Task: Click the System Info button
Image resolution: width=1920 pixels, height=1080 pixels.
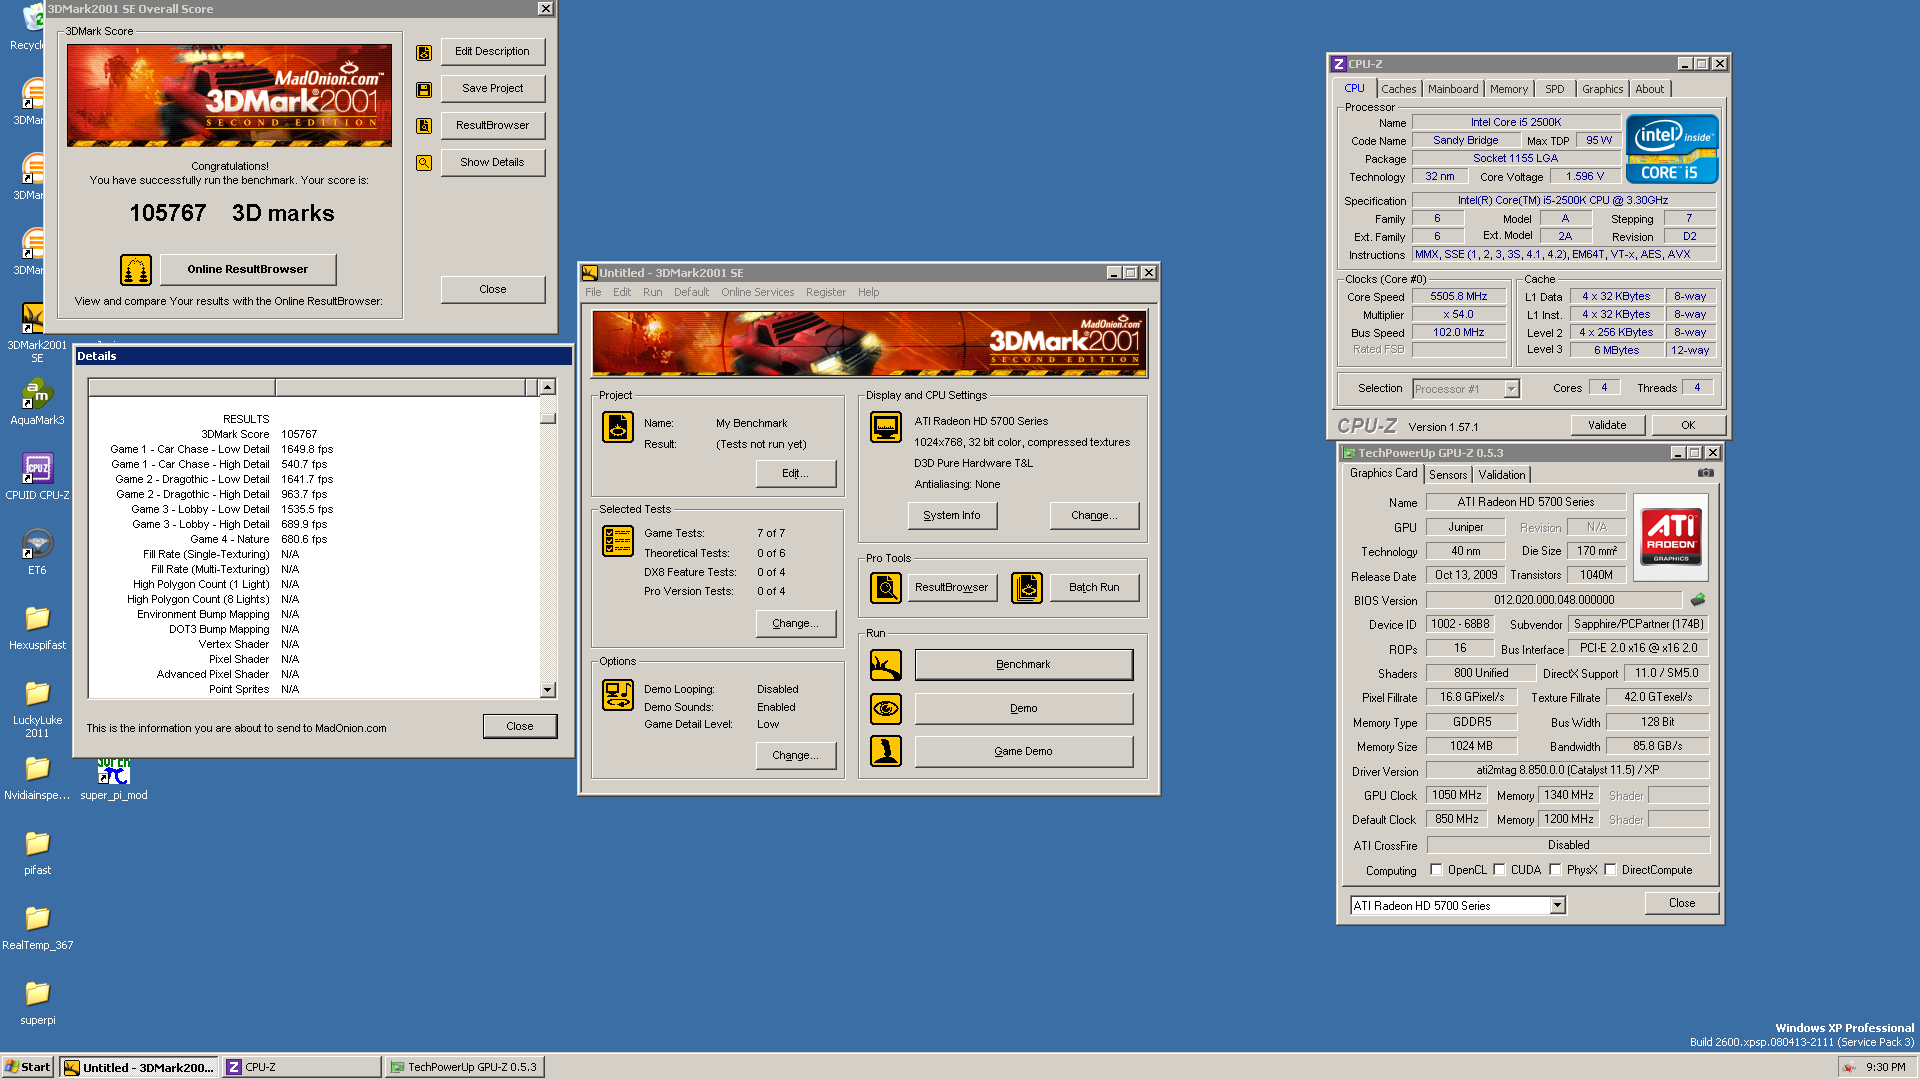Action: point(952,516)
